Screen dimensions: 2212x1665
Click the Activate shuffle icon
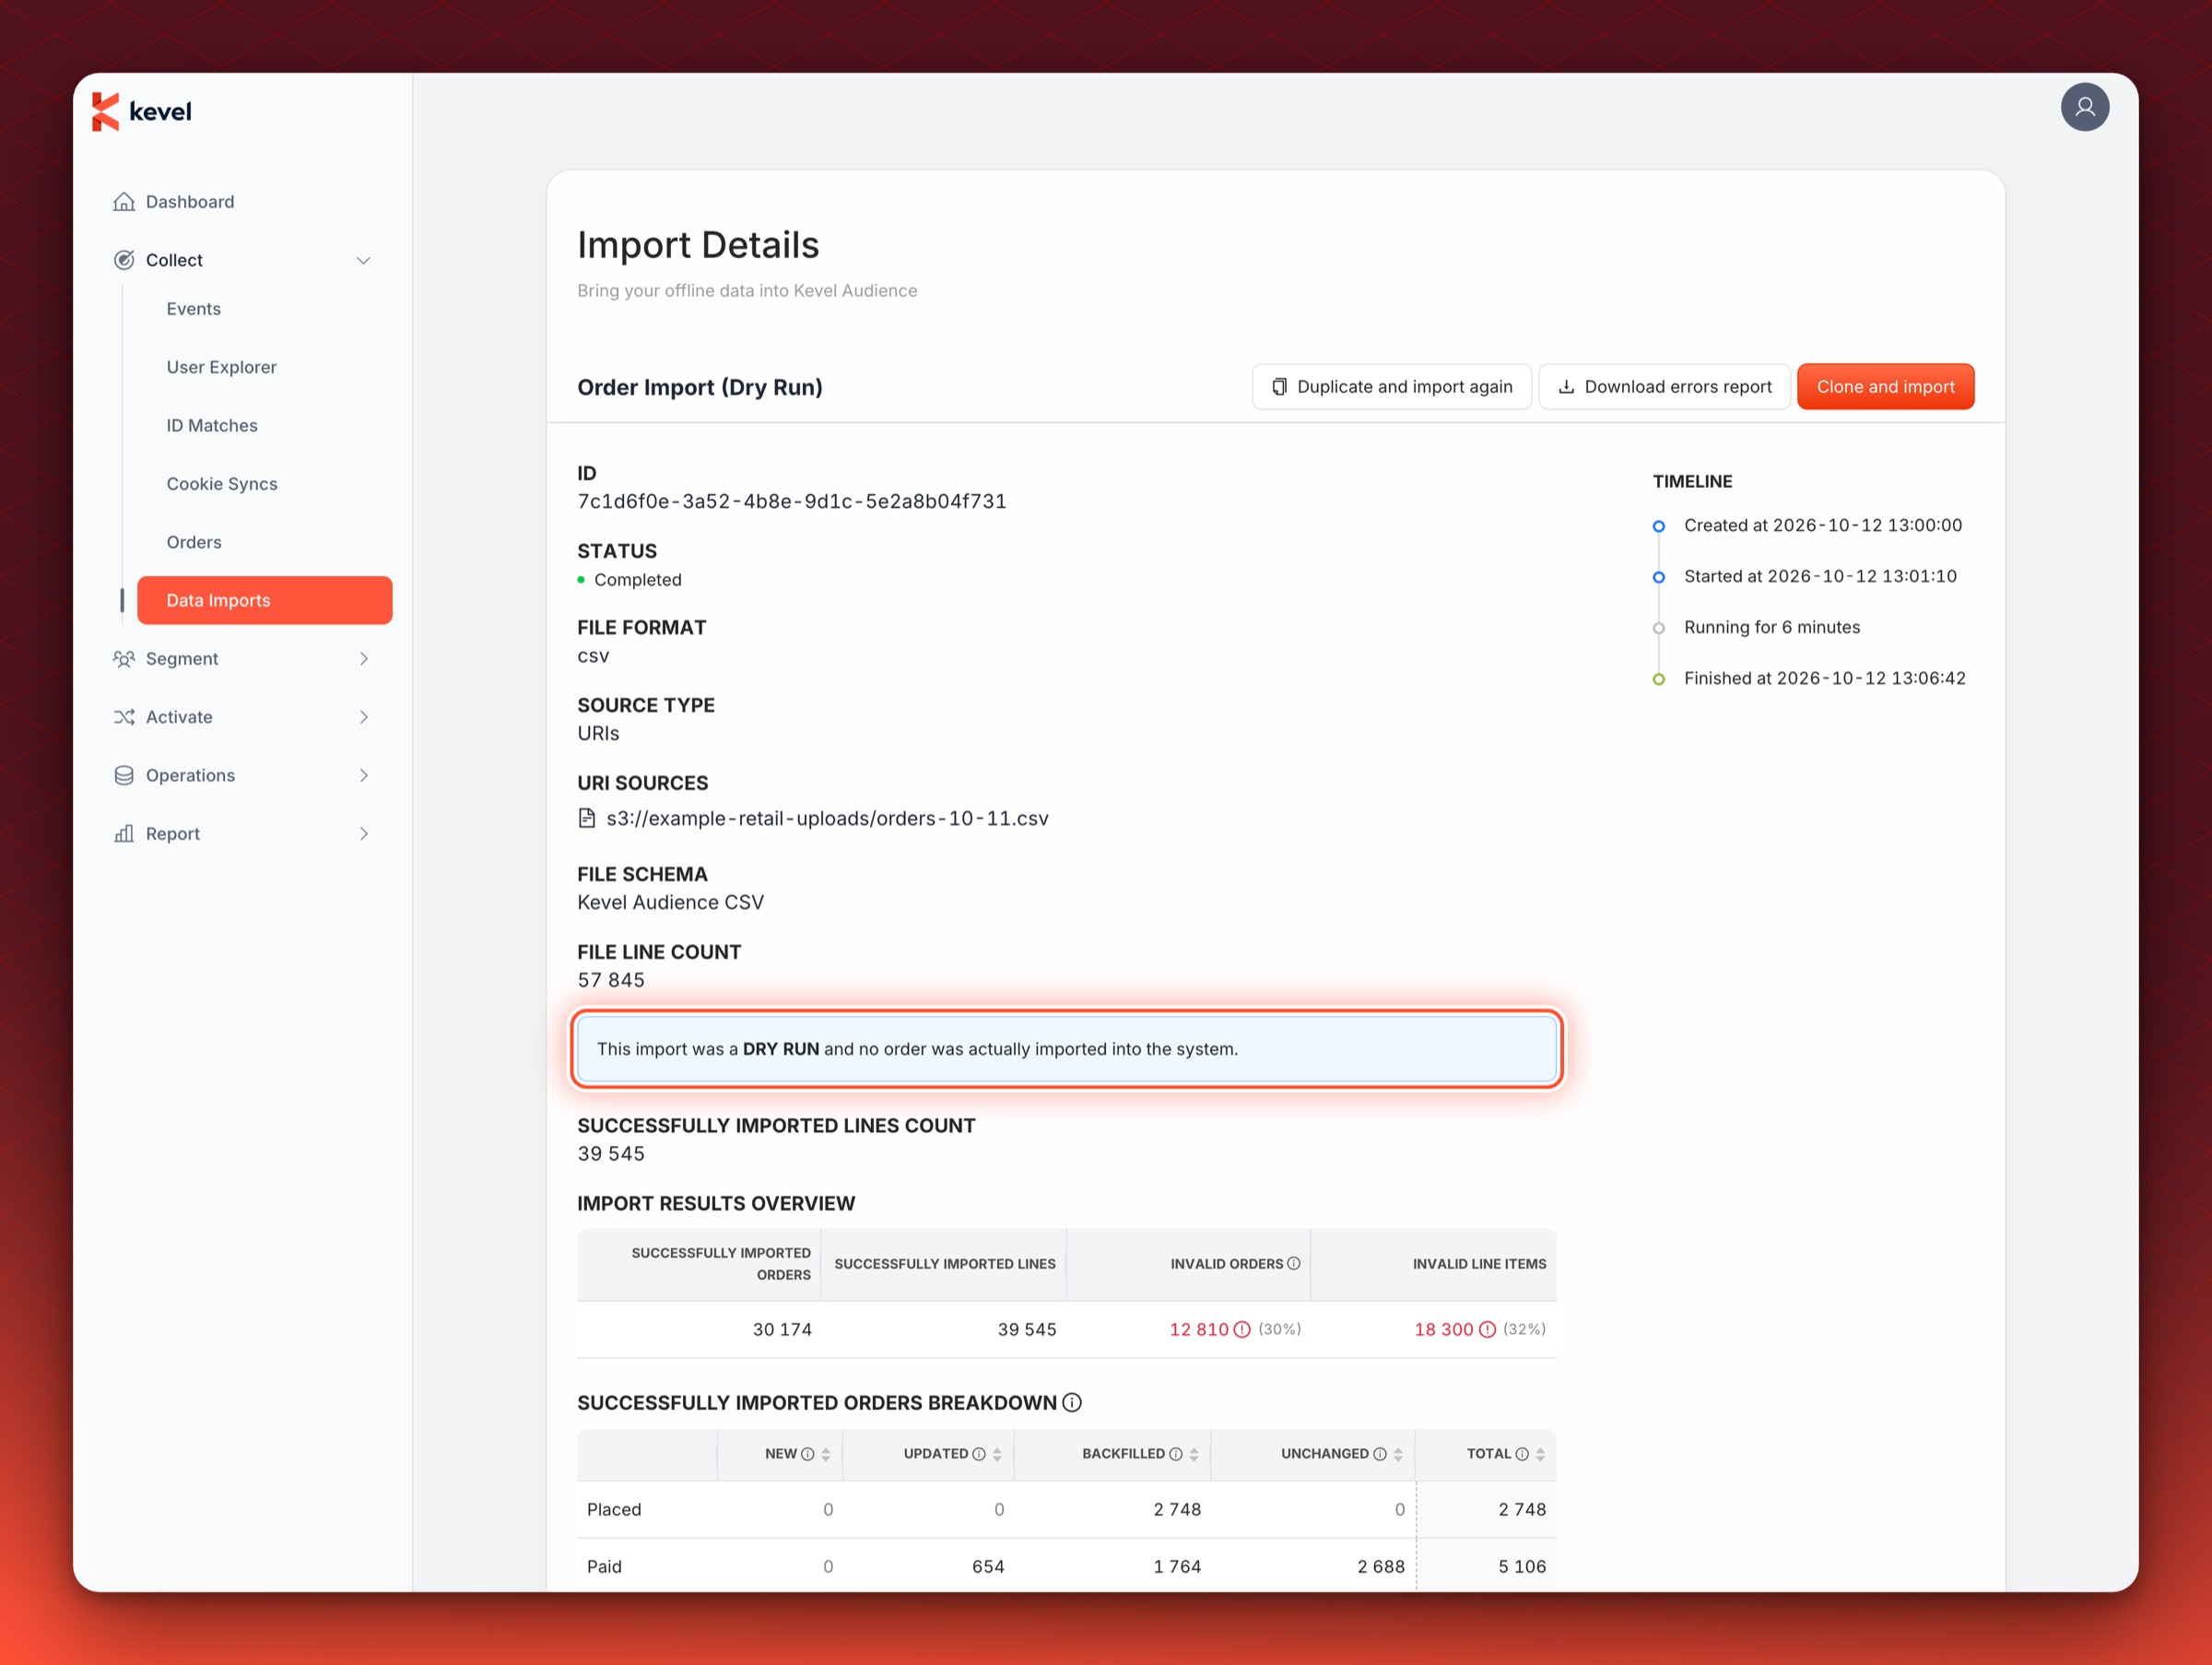[124, 717]
